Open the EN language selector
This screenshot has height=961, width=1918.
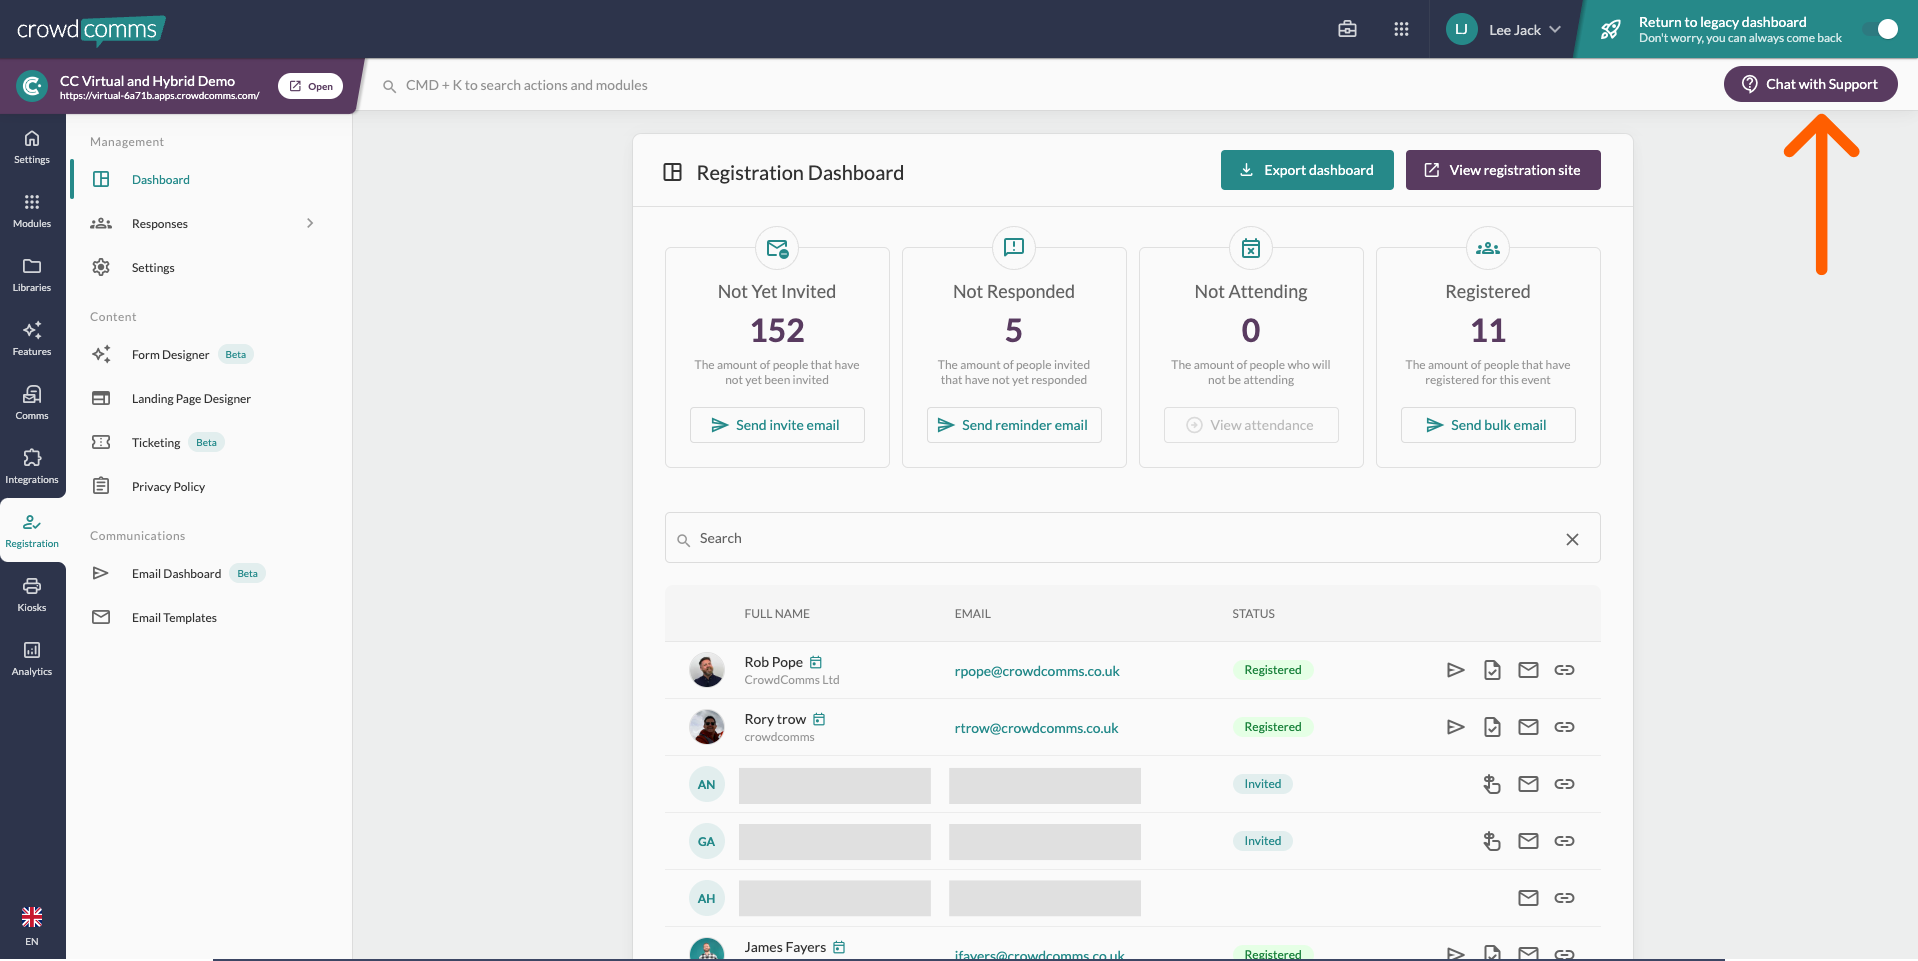(x=32, y=925)
